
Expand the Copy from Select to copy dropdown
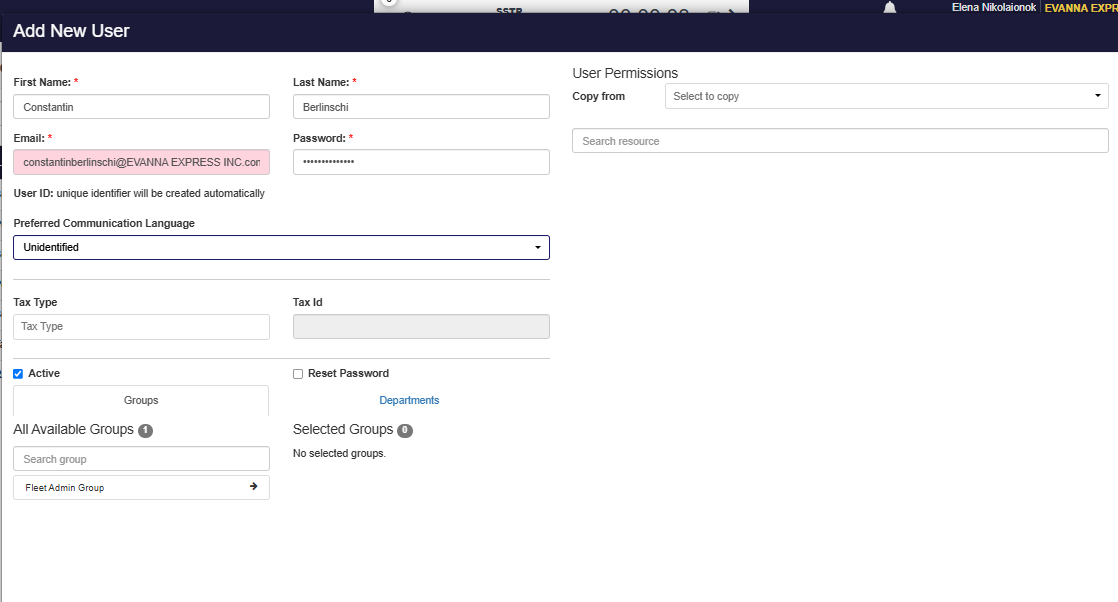click(886, 96)
